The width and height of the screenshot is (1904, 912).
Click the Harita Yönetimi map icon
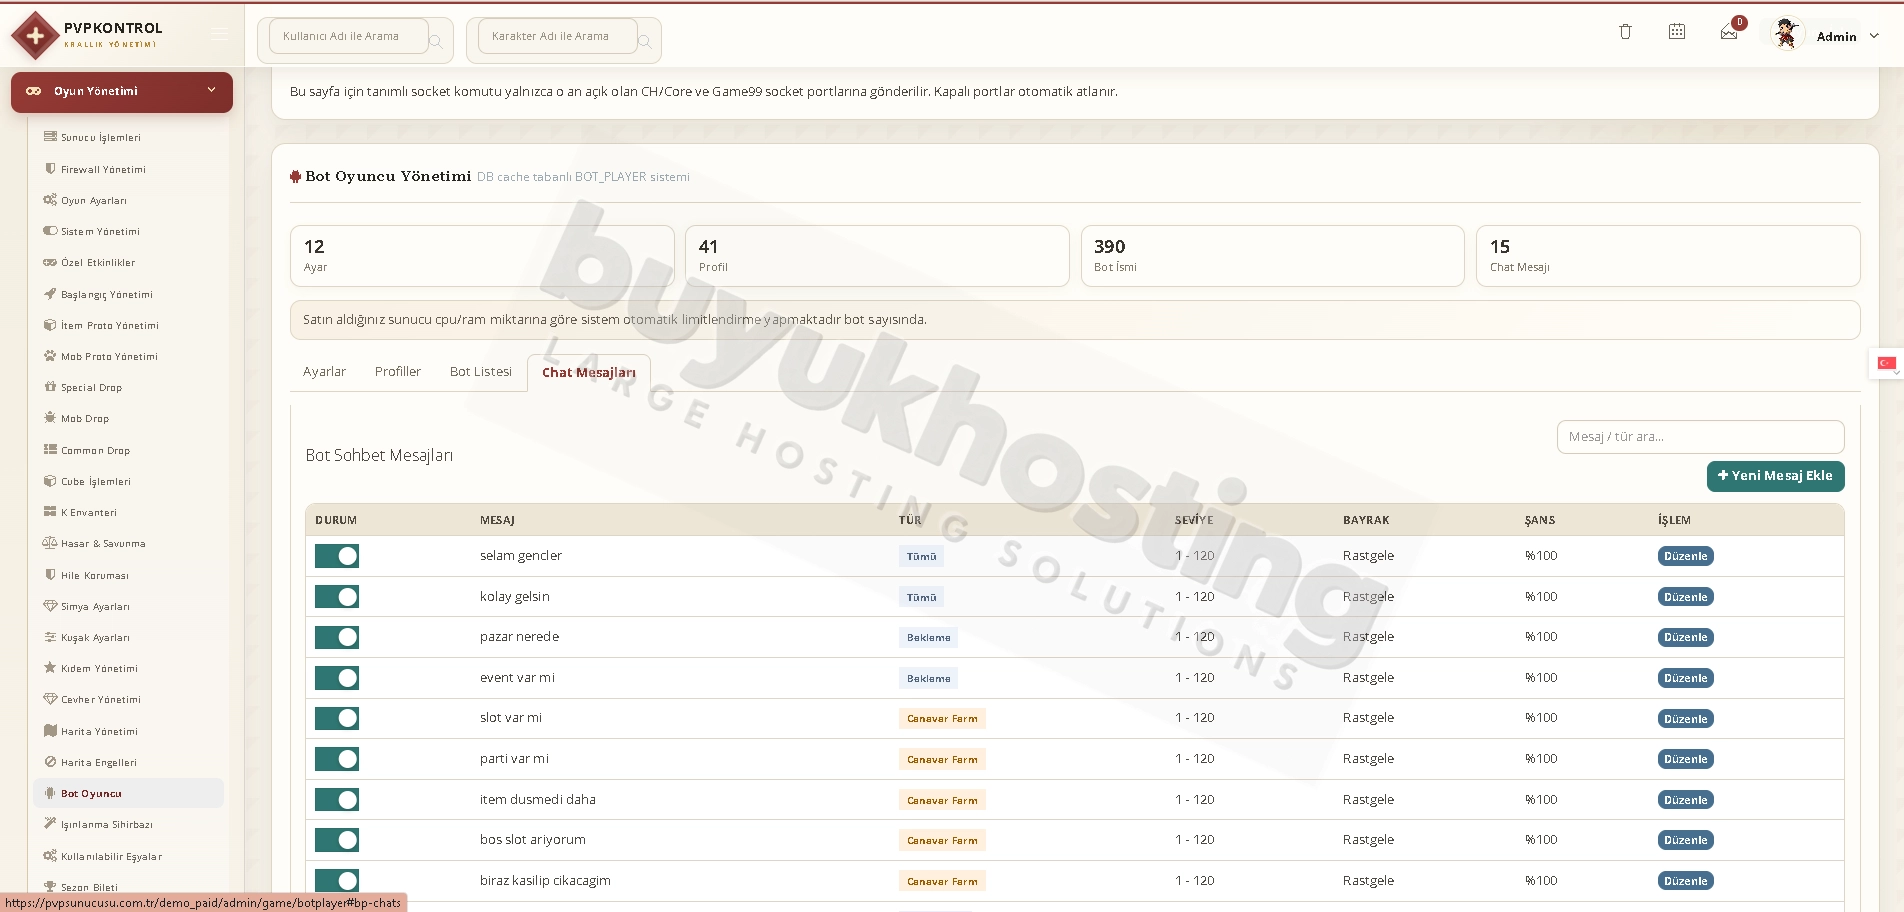pos(50,731)
